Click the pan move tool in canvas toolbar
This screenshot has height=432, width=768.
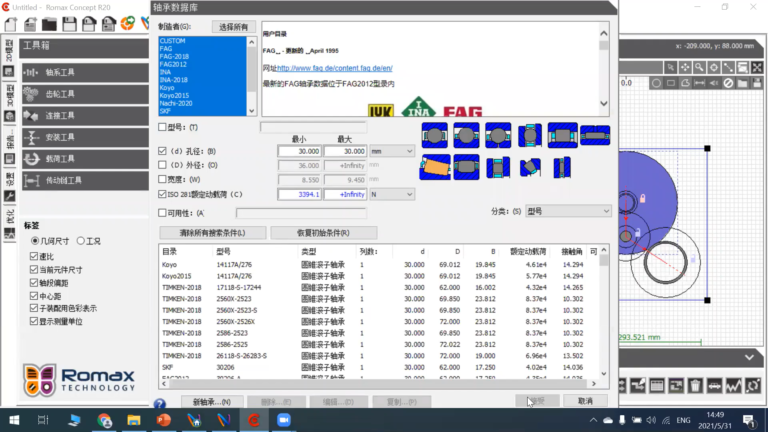coord(685,68)
